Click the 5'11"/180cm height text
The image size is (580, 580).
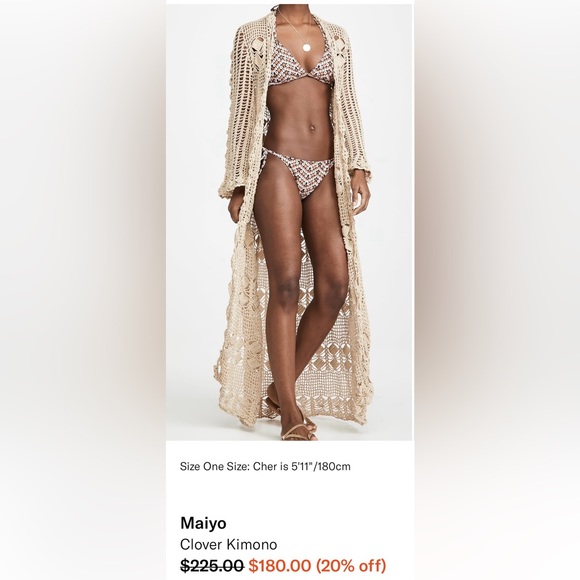tap(320, 466)
